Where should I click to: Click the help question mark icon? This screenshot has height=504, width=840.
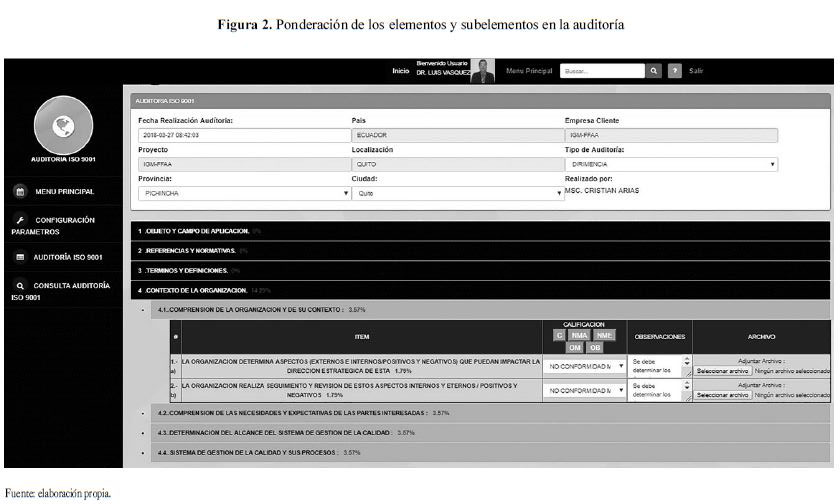(675, 71)
